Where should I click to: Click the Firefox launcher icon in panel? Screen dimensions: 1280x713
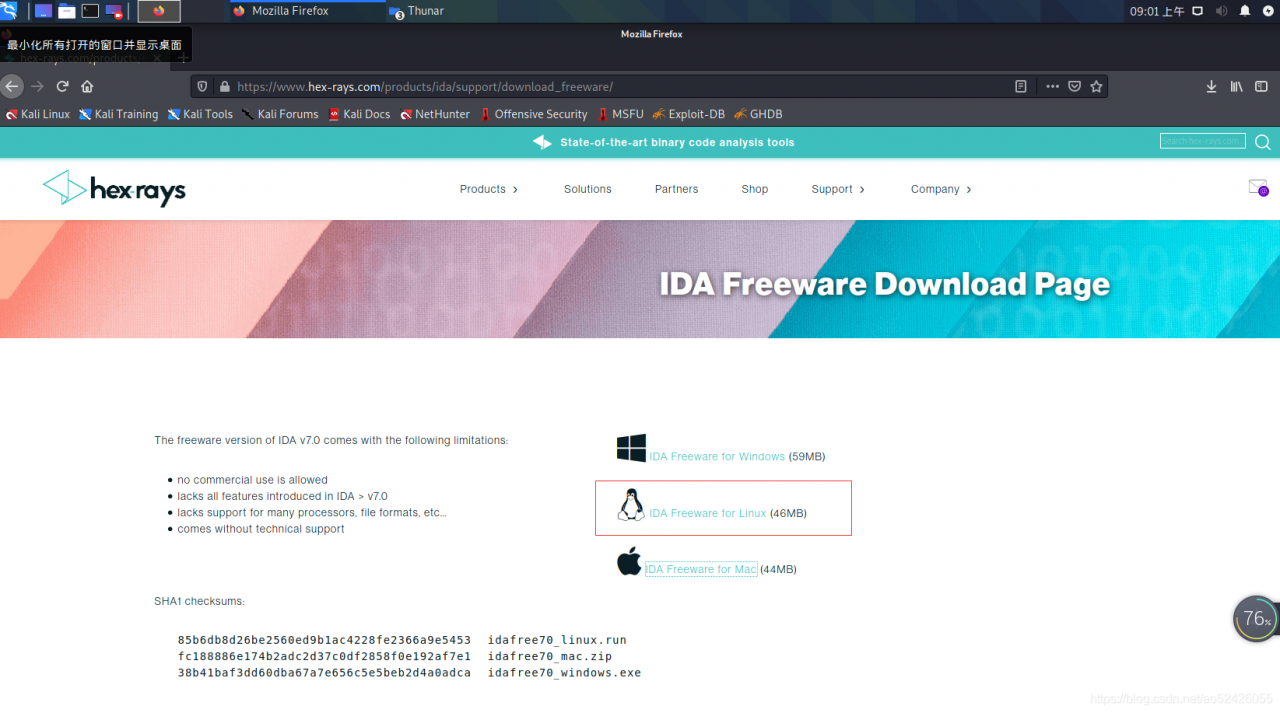pyautogui.click(x=159, y=11)
